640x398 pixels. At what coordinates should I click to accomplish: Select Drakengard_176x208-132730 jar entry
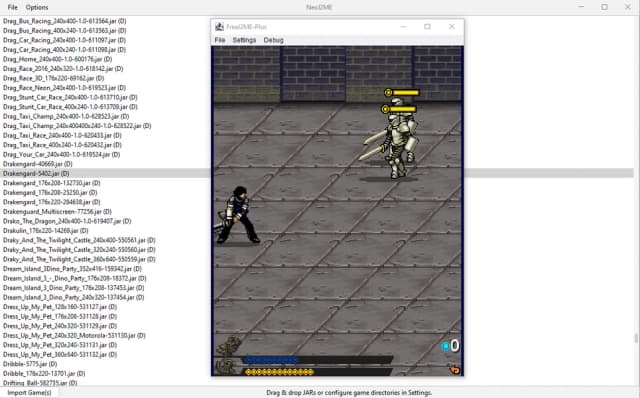51,183
